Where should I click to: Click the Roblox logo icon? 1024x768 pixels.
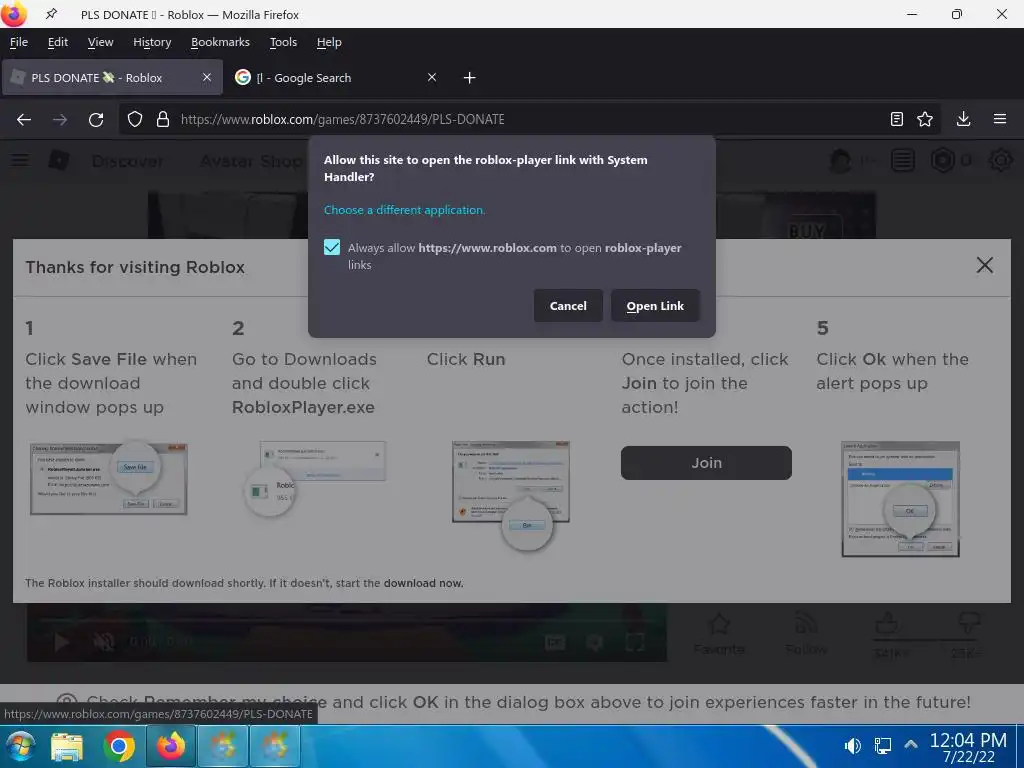pyautogui.click(x=59, y=160)
